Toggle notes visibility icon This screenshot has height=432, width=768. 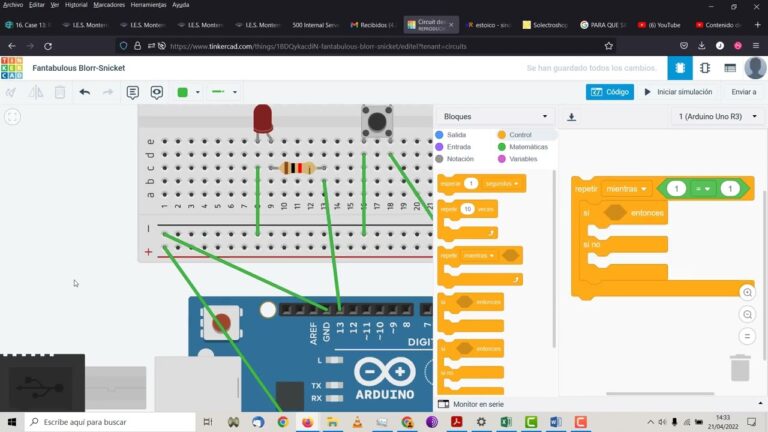[x=157, y=92]
